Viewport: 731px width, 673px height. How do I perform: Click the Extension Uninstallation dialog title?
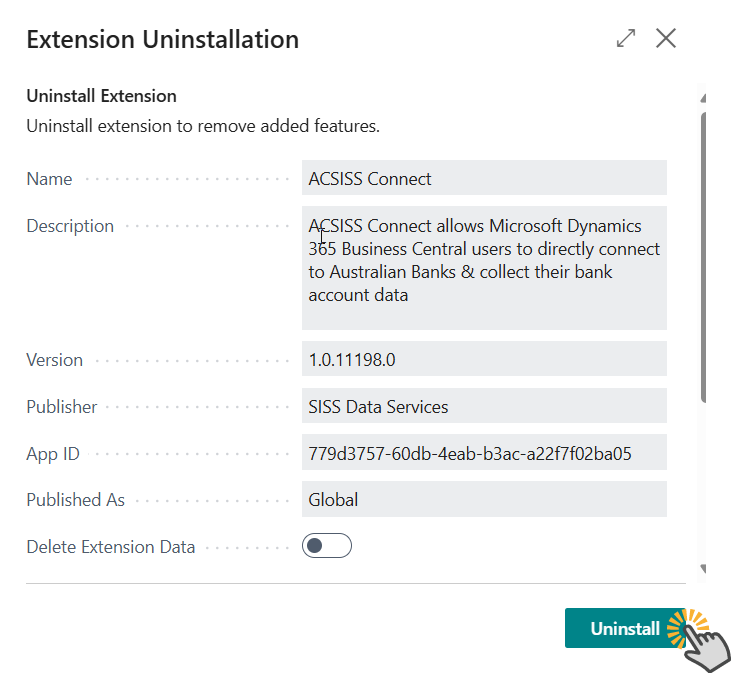(x=162, y=40)
